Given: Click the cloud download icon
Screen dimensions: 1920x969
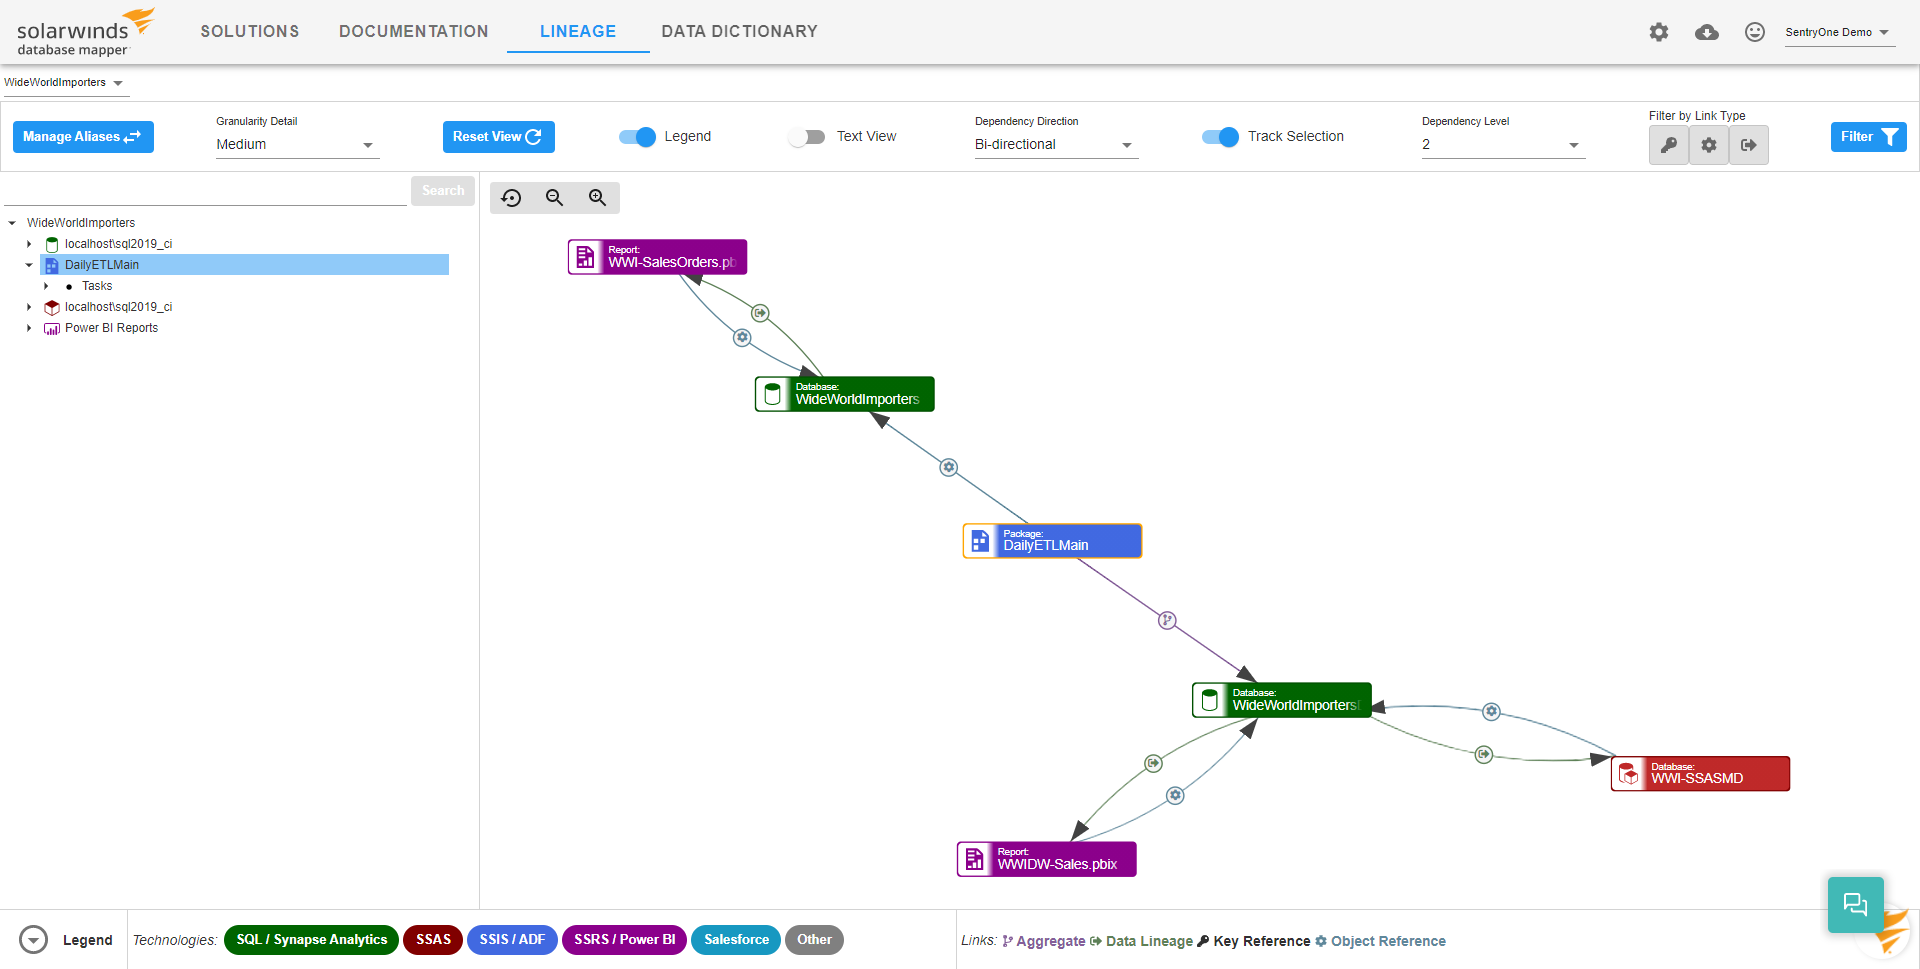Looking at the screenshot, I should click(1707, 32).
